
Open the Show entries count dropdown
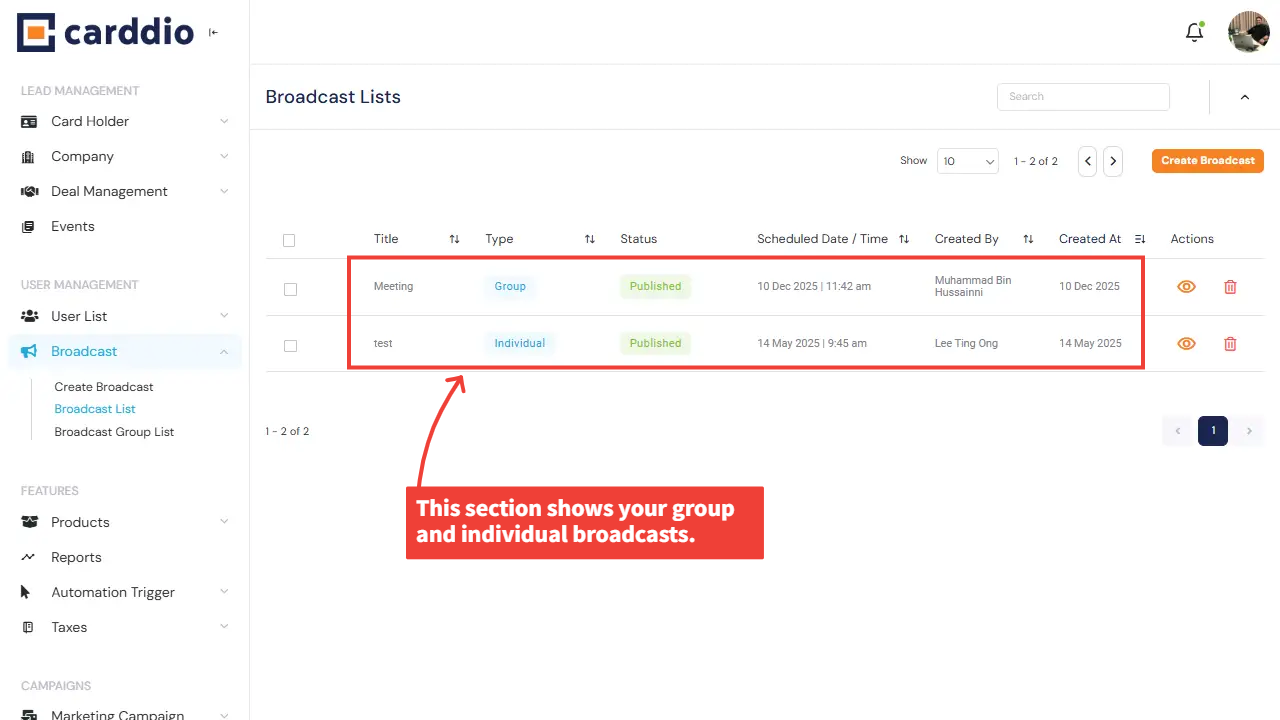(x=967, y=160)
